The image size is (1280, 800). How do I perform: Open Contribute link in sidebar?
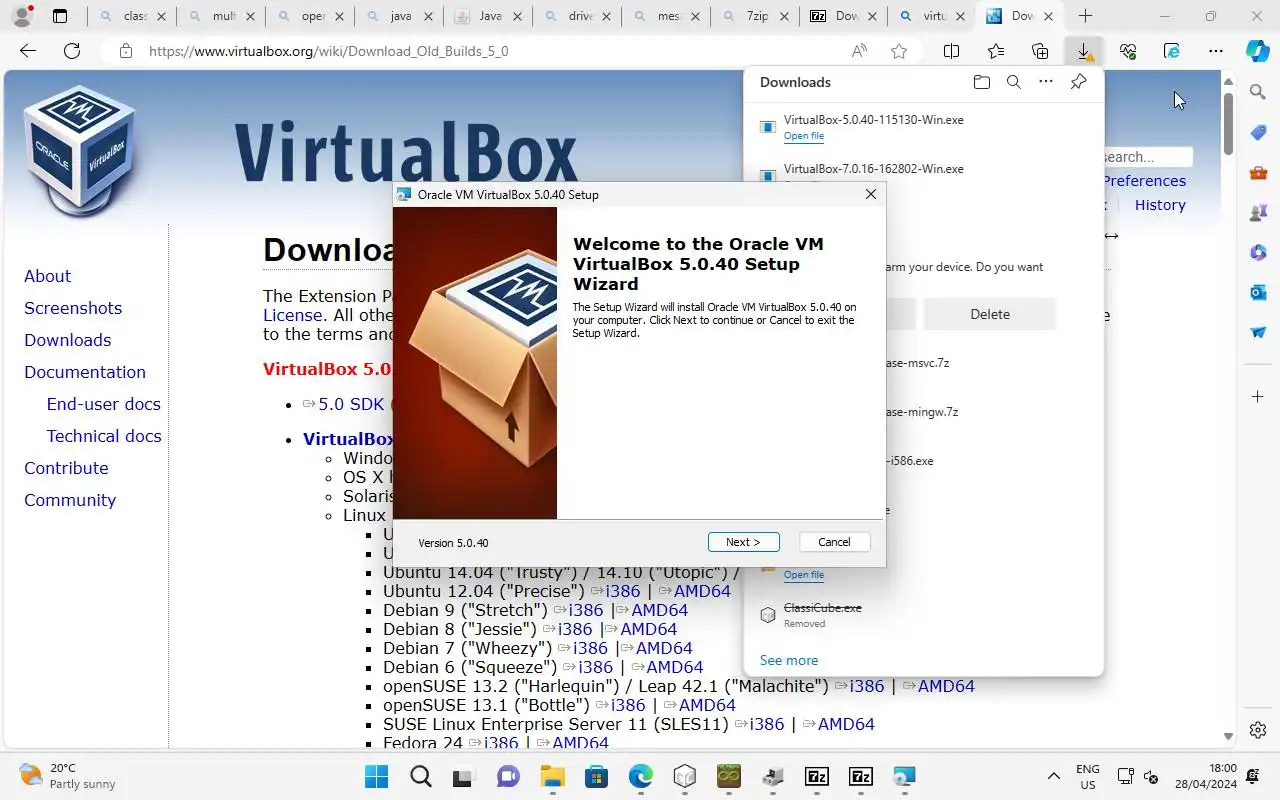click(x=66, y=468)
